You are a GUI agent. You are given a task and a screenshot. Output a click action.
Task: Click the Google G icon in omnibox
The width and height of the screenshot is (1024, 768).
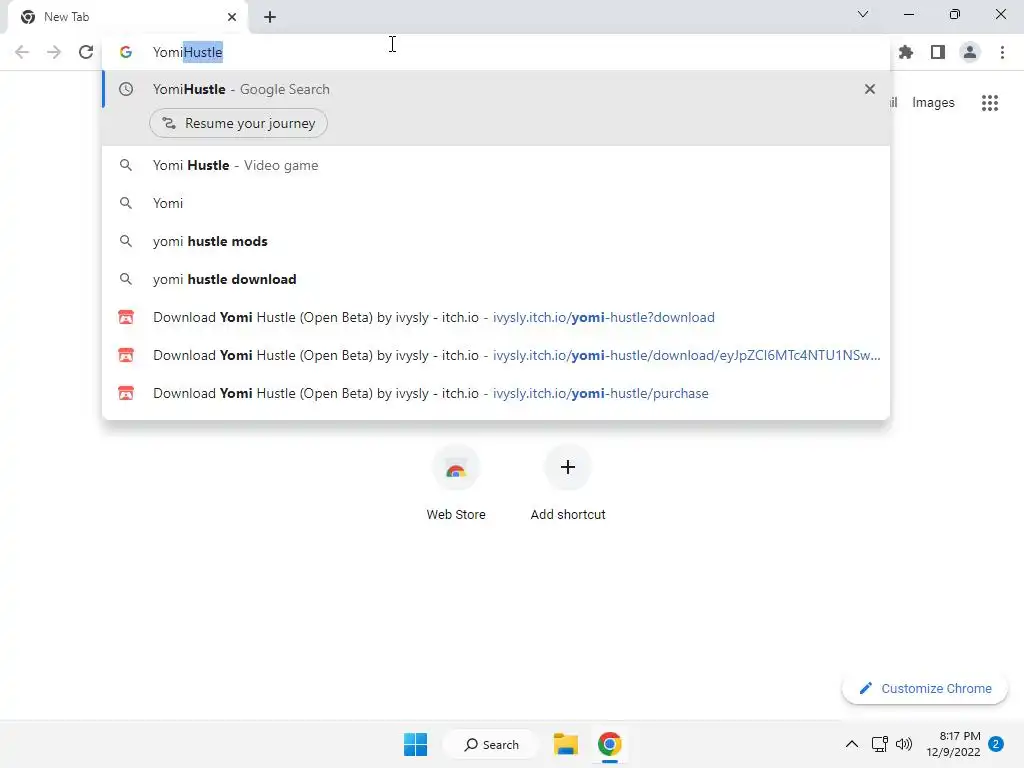(x=126, y=52)
